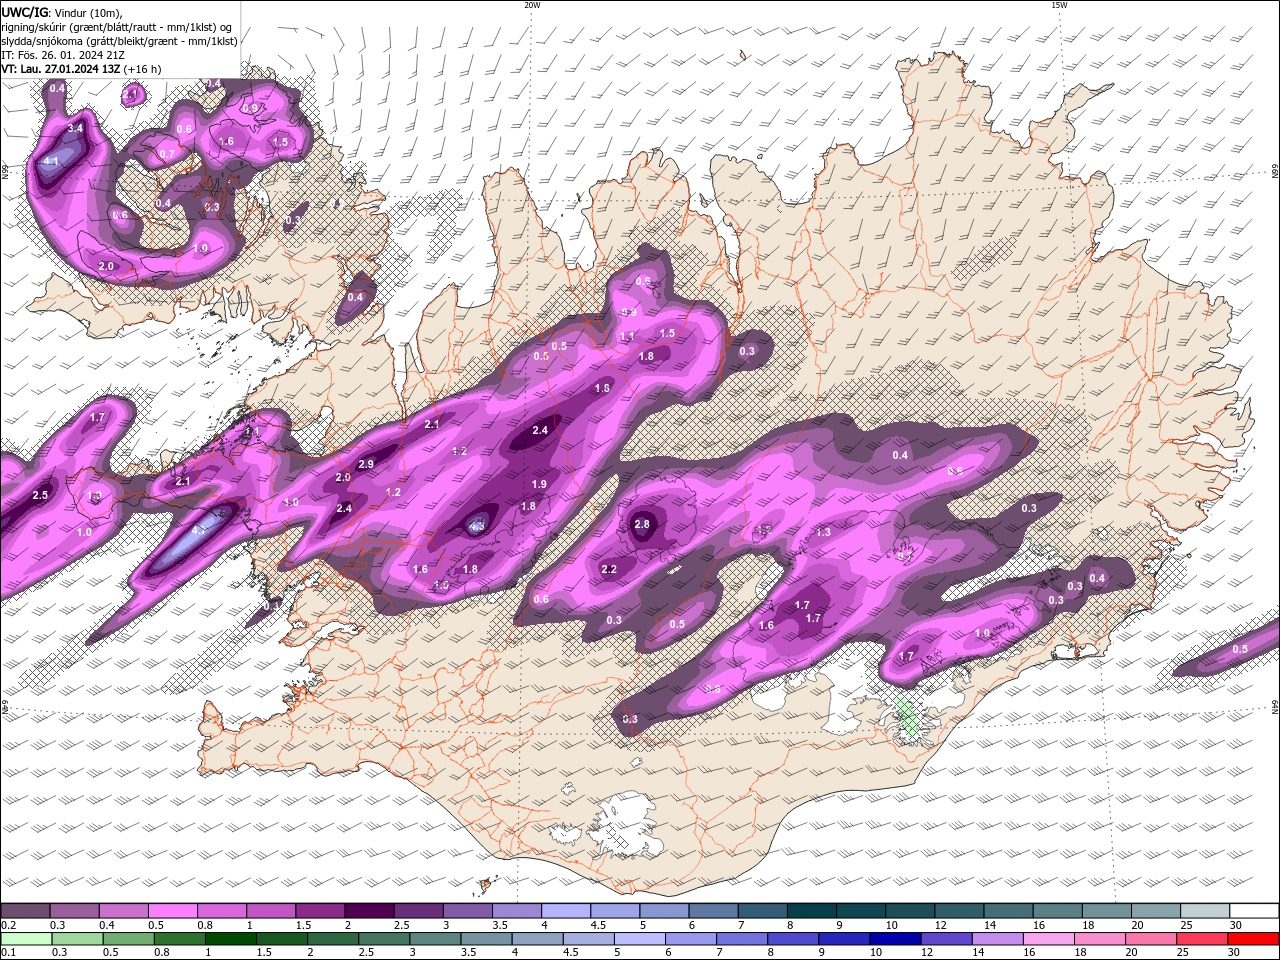
Task: Click the 4.1 precipitation value in the Westfjords
Action: click(51, 161)
